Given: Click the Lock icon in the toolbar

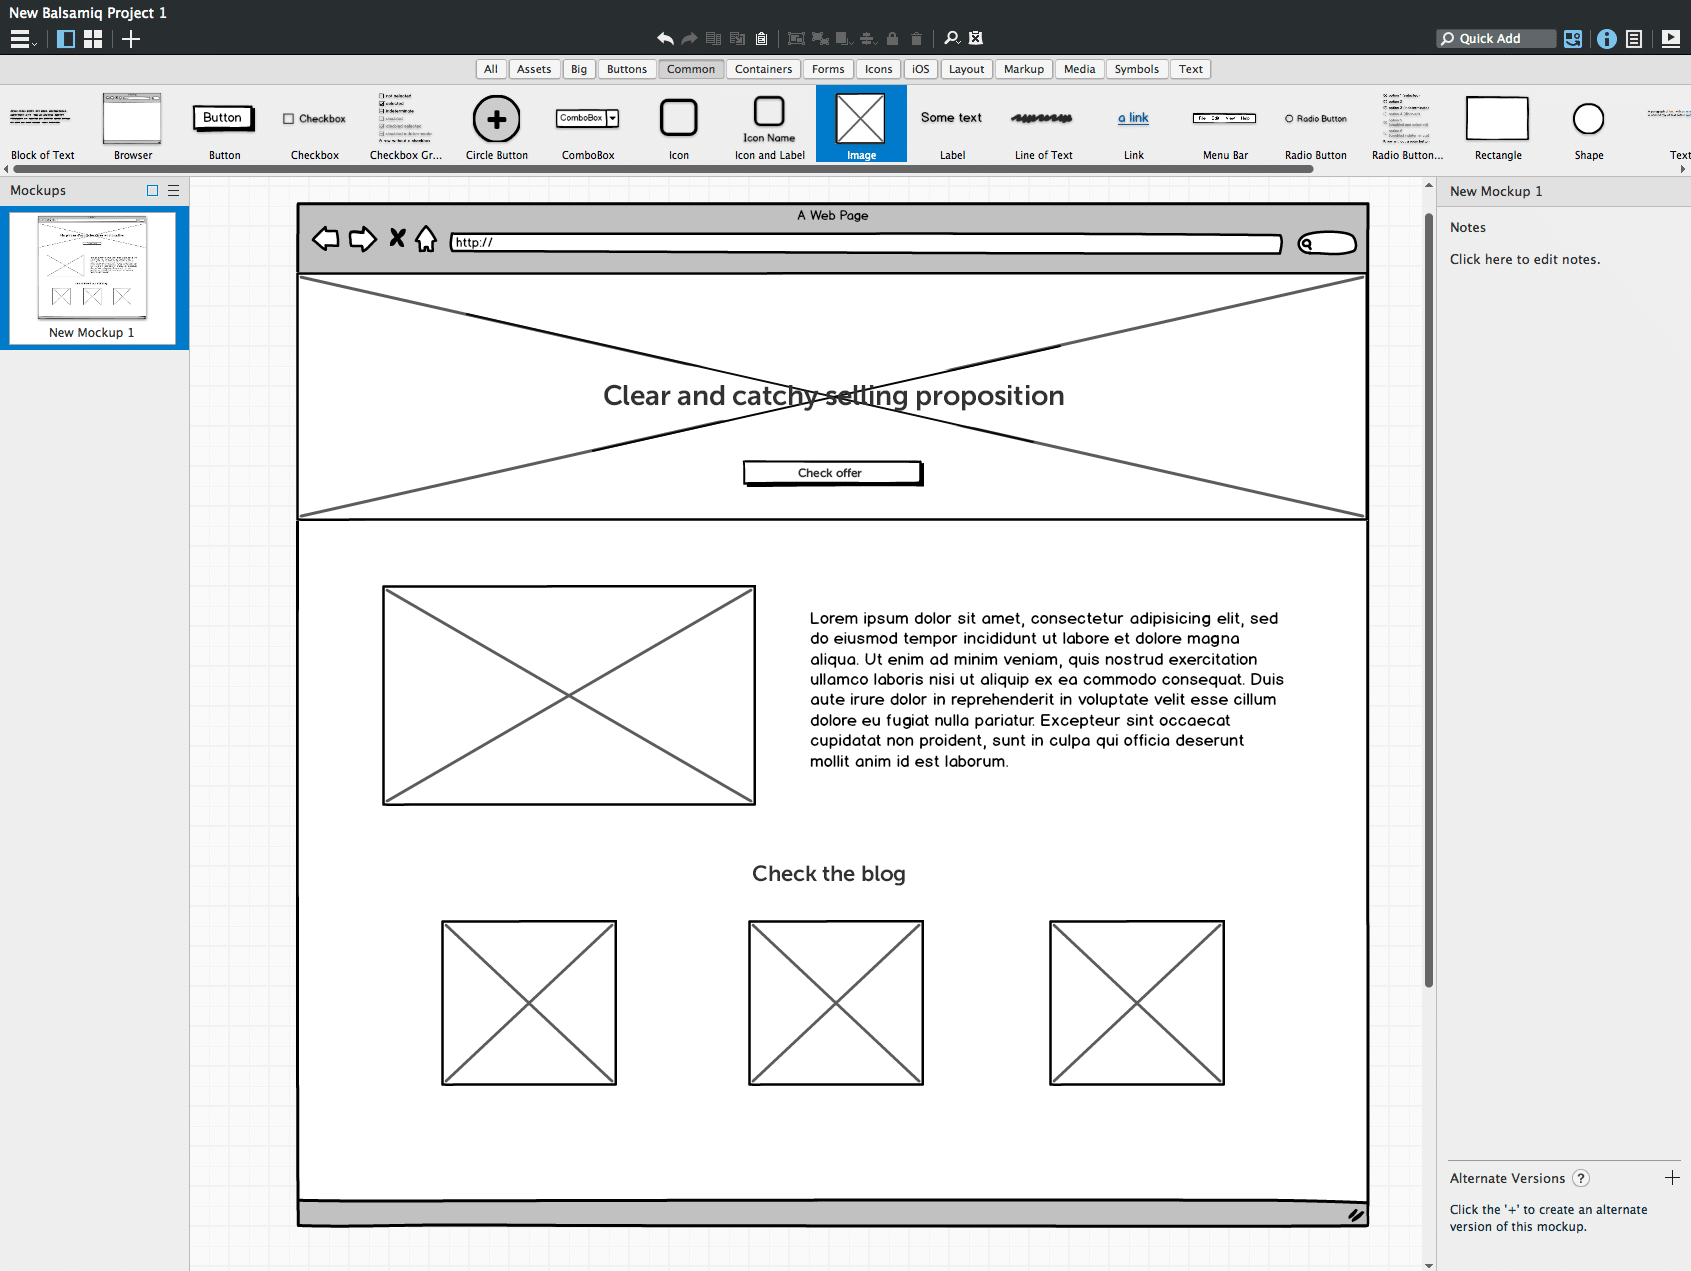Looking at the screenshot, I should coord(892,38).
